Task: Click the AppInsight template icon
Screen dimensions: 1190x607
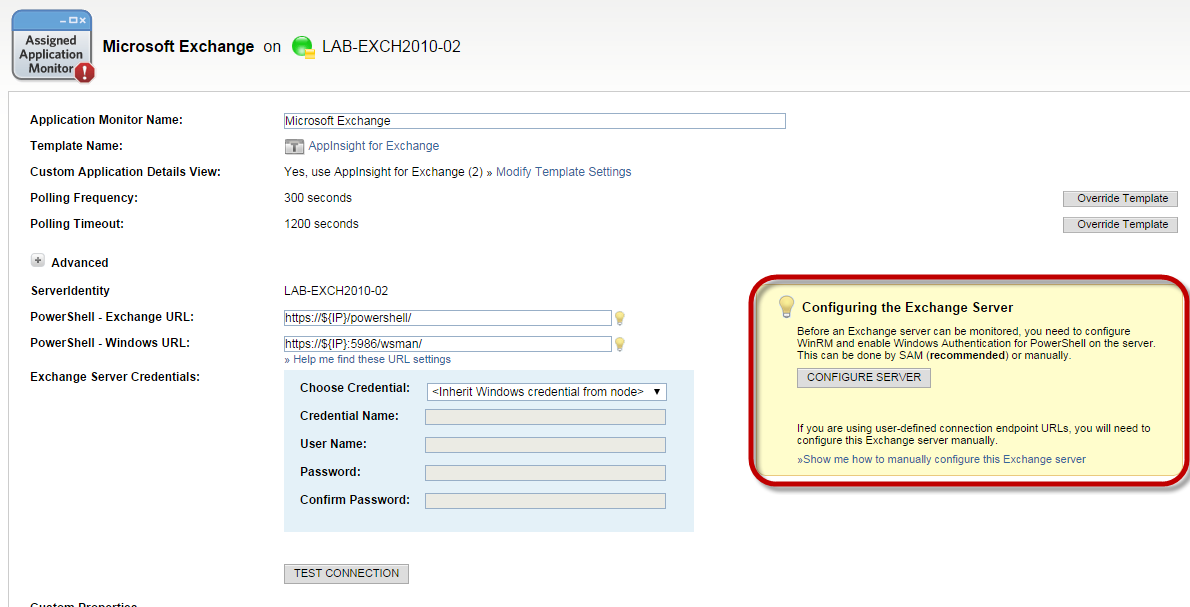Action: (294, 146)
